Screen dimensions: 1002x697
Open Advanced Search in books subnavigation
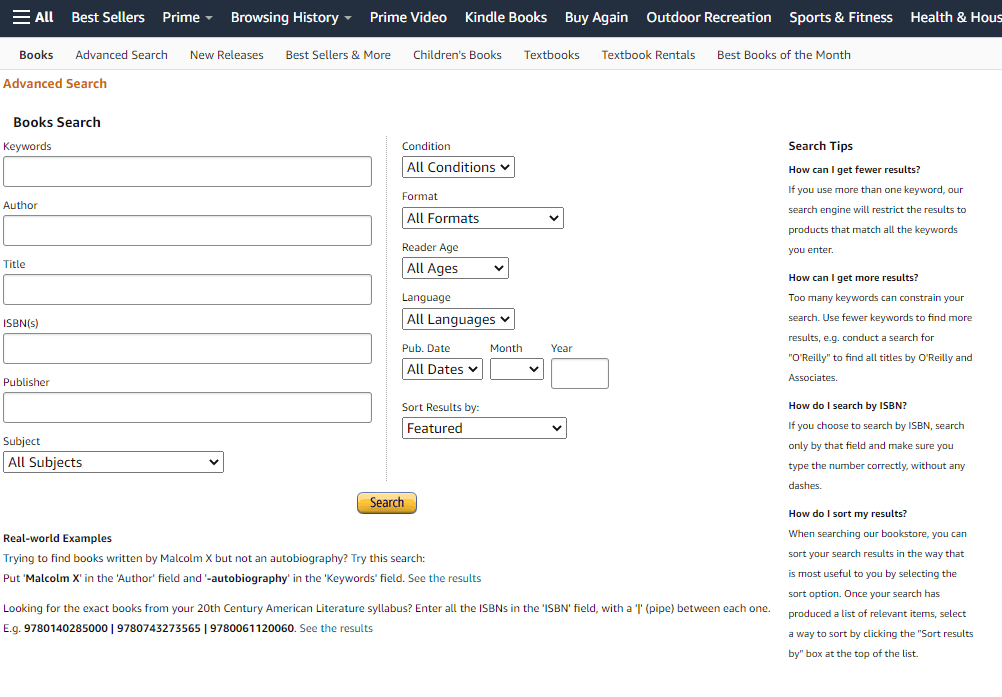coord(121,55)
